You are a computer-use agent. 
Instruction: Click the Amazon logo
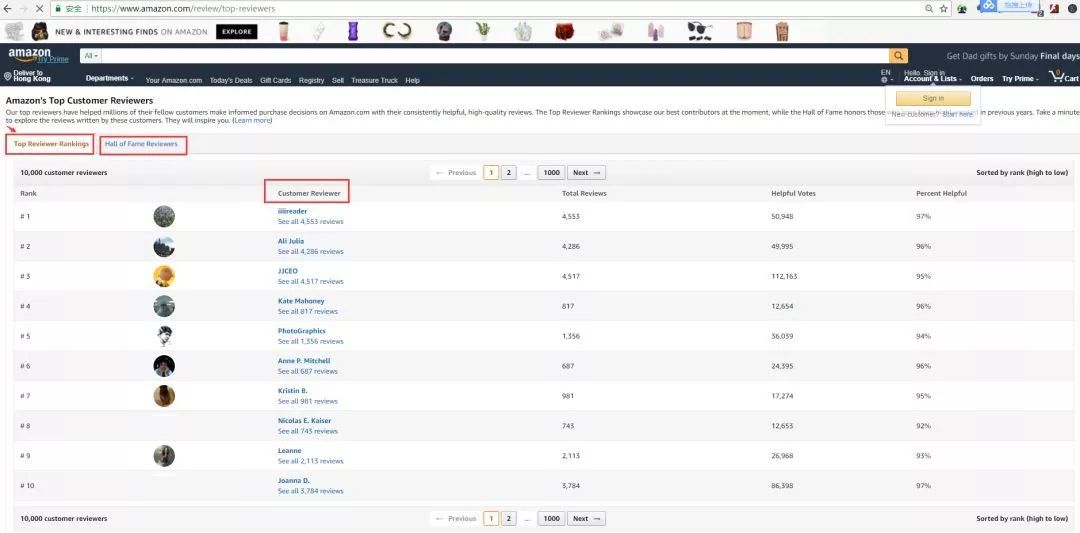29,54
